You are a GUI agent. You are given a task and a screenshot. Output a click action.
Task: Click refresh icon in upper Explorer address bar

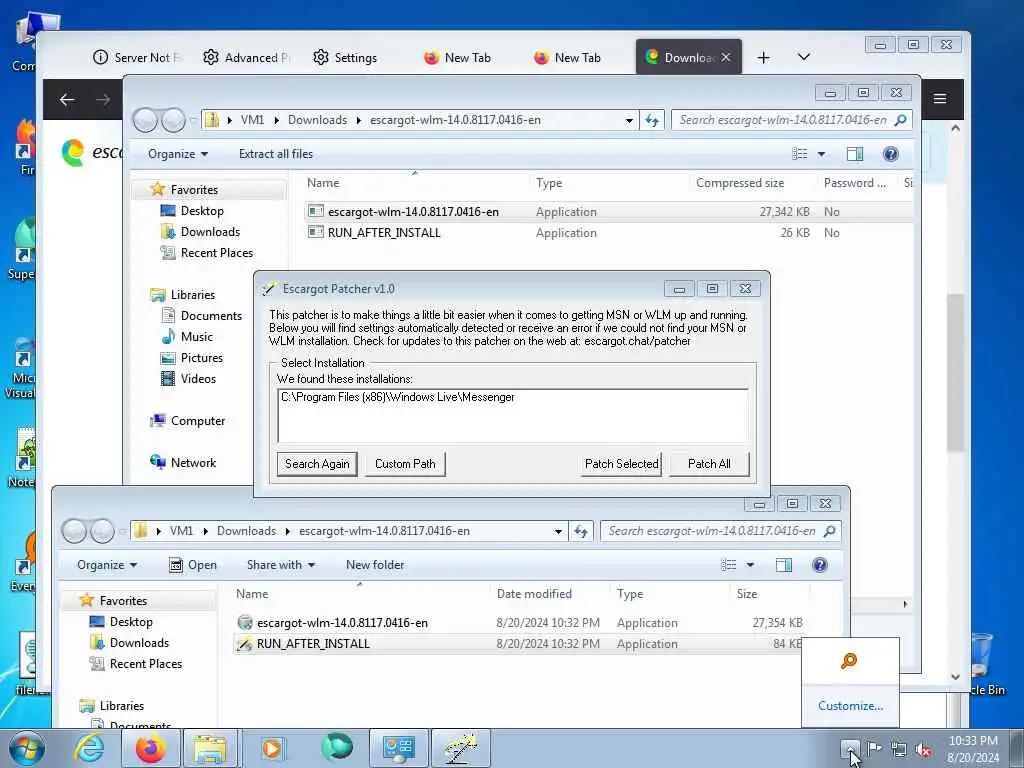(652, 120)
